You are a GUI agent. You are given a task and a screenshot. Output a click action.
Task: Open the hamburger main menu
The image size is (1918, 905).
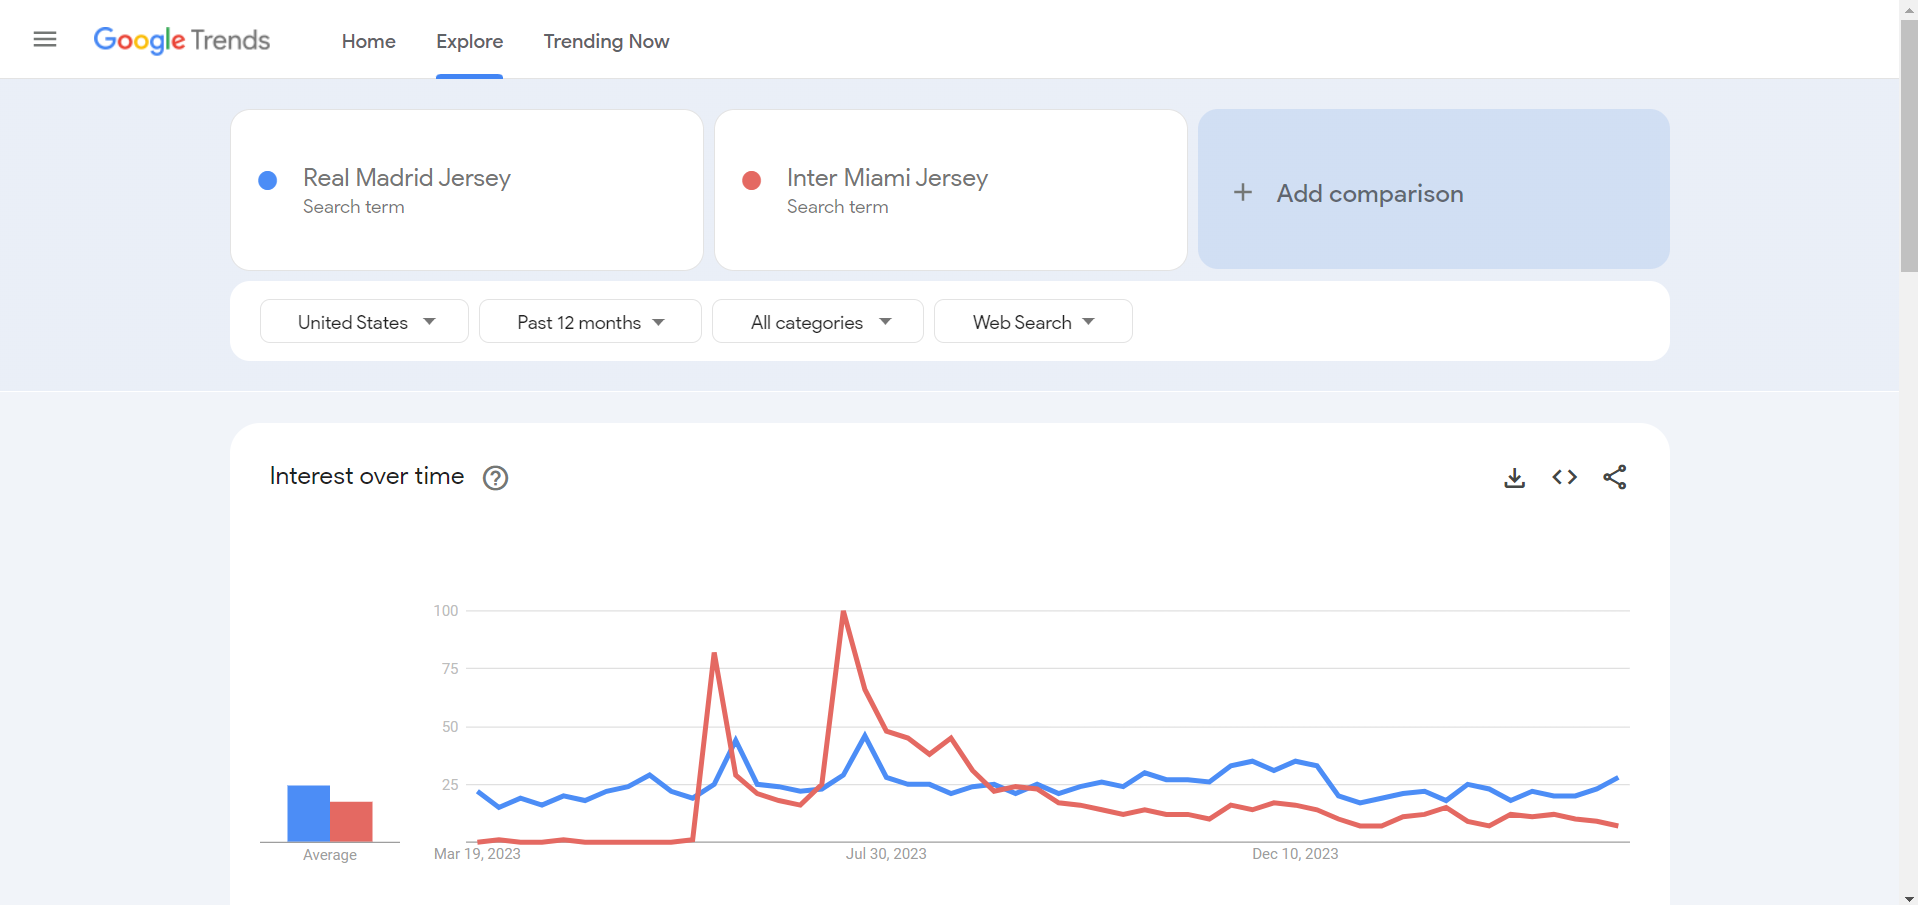coord(45,40)
